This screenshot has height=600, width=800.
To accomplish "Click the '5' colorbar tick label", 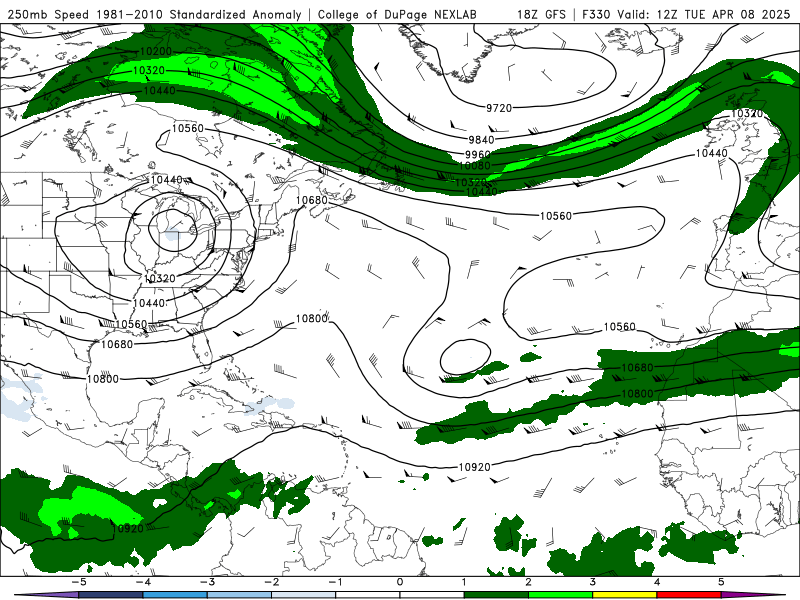I will point(721,582).
